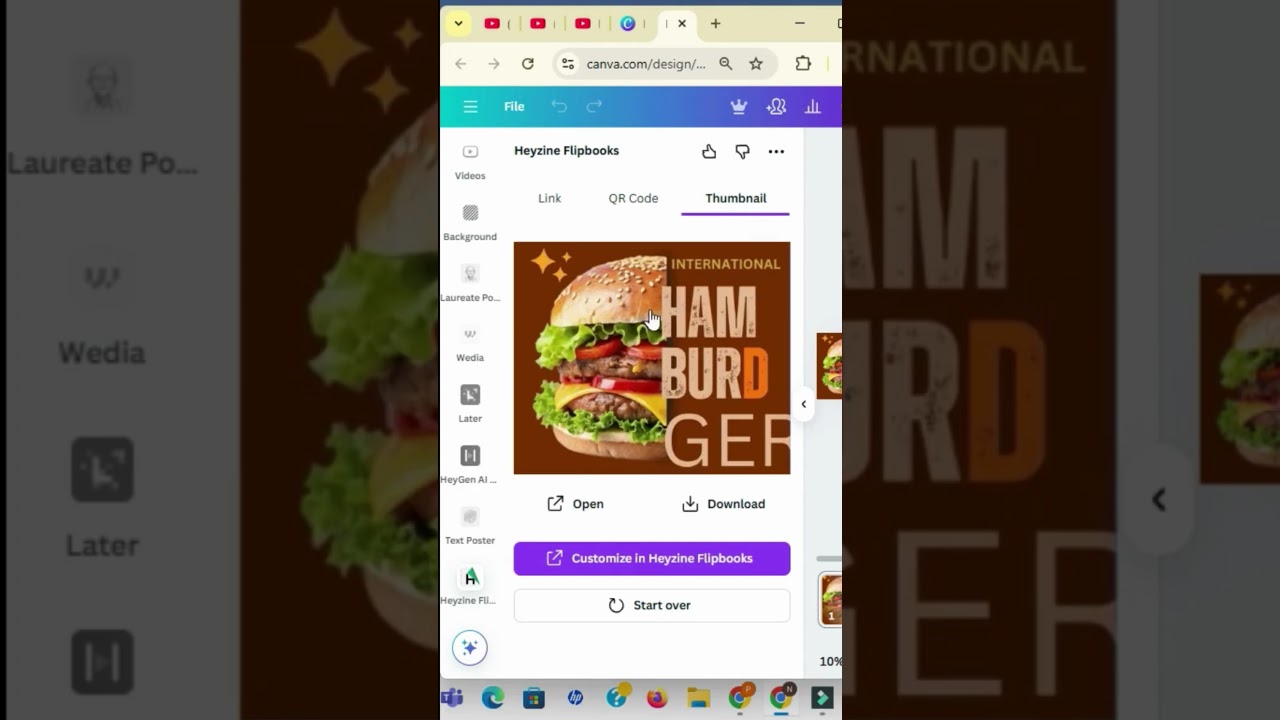Open File Explorer from taskbar

(x=698, y=698)
